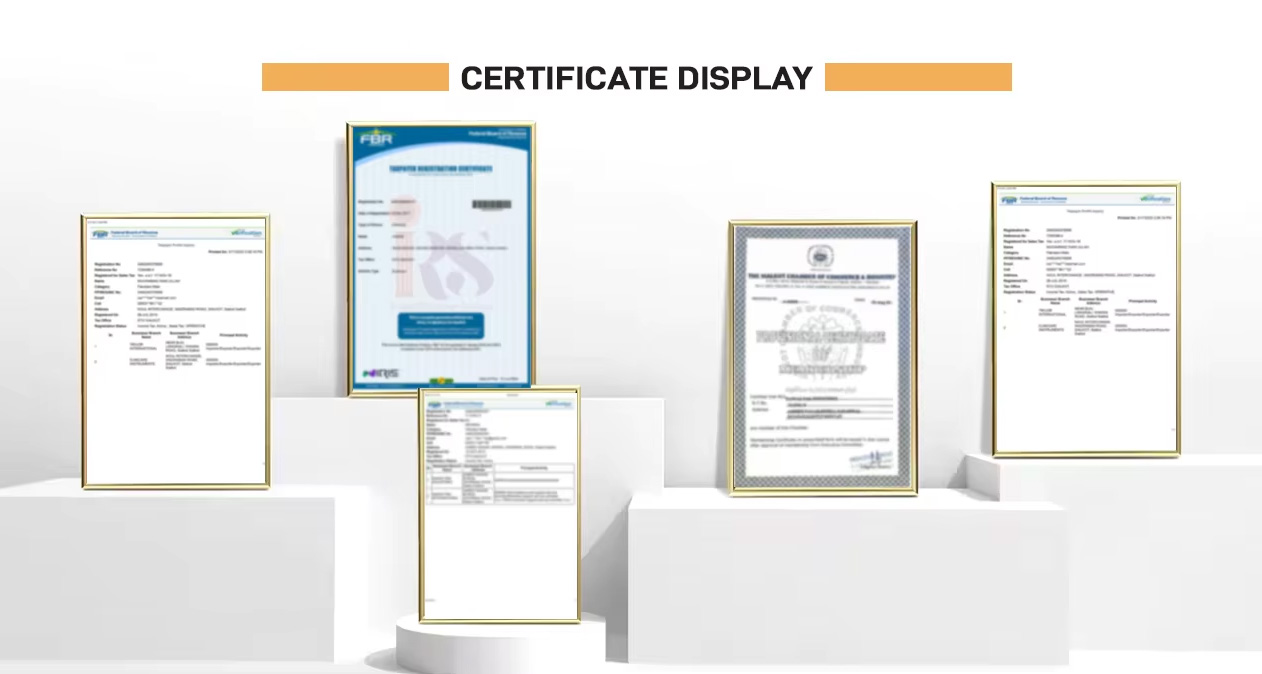Click the FBR logo on bottom-center certificate
Image resolution: width=1262 pixels, height=674 pixels.
436,405
